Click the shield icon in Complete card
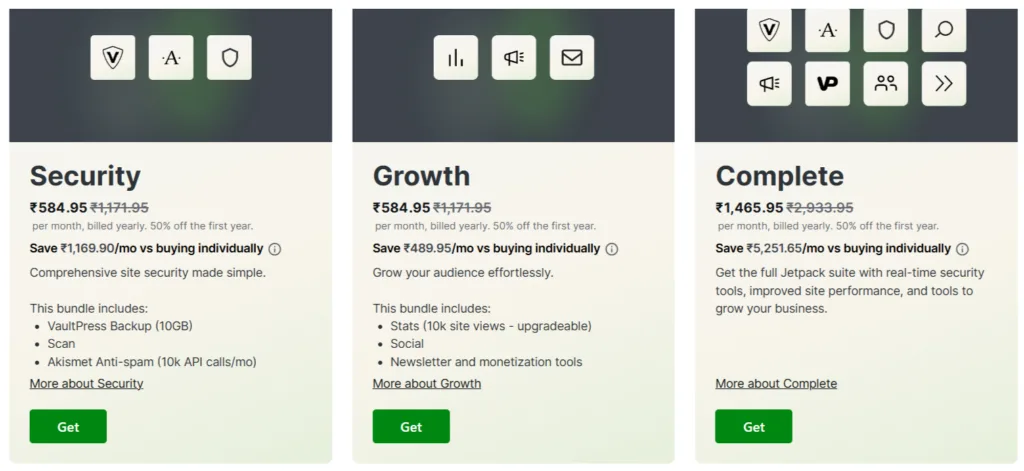Viewport: 1024px width, 471px height. tap(885, 30)
